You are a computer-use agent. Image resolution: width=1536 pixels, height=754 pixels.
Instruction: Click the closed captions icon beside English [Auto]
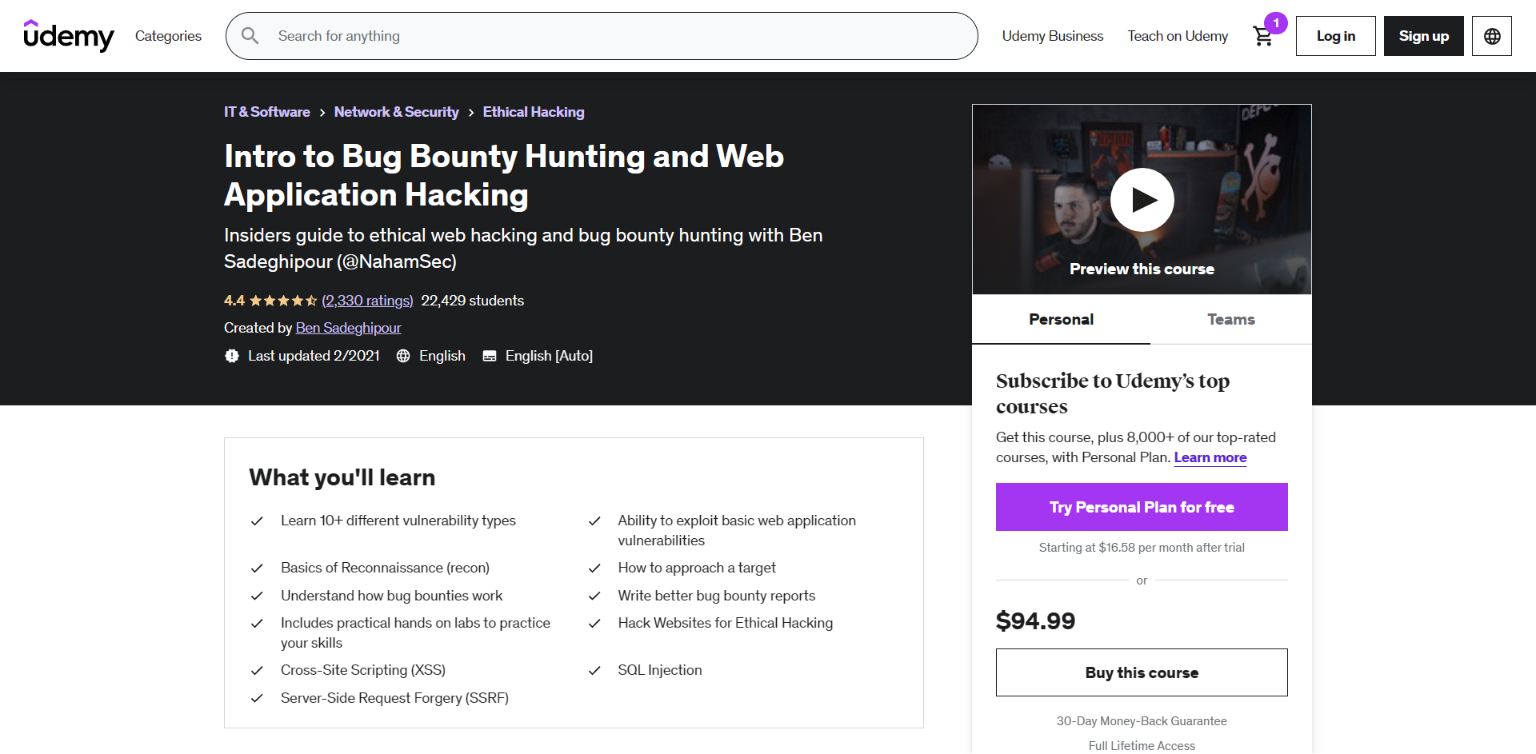[489, 355]
